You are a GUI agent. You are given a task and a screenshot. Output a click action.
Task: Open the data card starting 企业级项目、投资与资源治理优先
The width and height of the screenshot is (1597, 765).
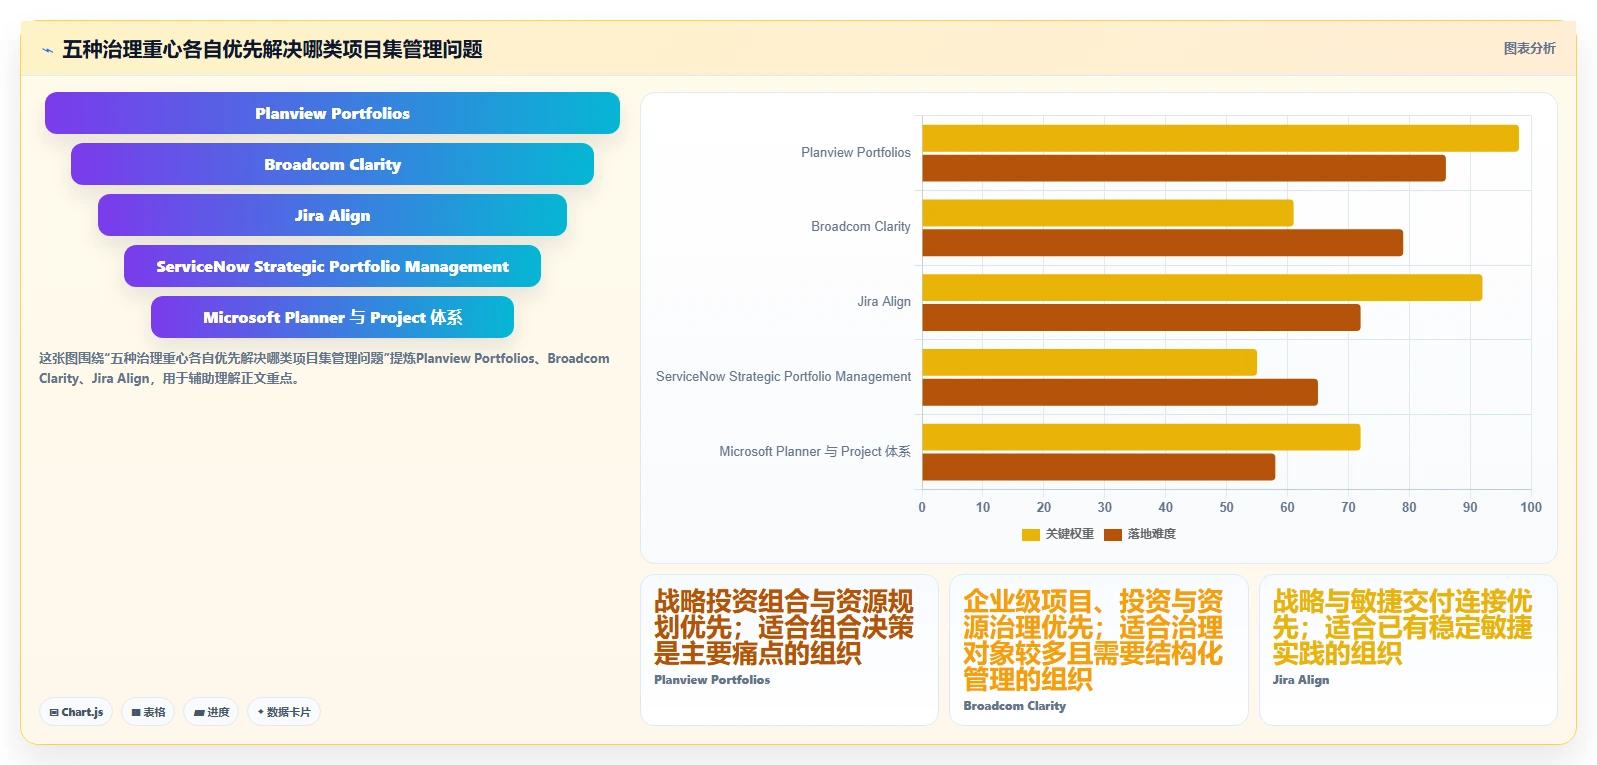coord(1099,650)
